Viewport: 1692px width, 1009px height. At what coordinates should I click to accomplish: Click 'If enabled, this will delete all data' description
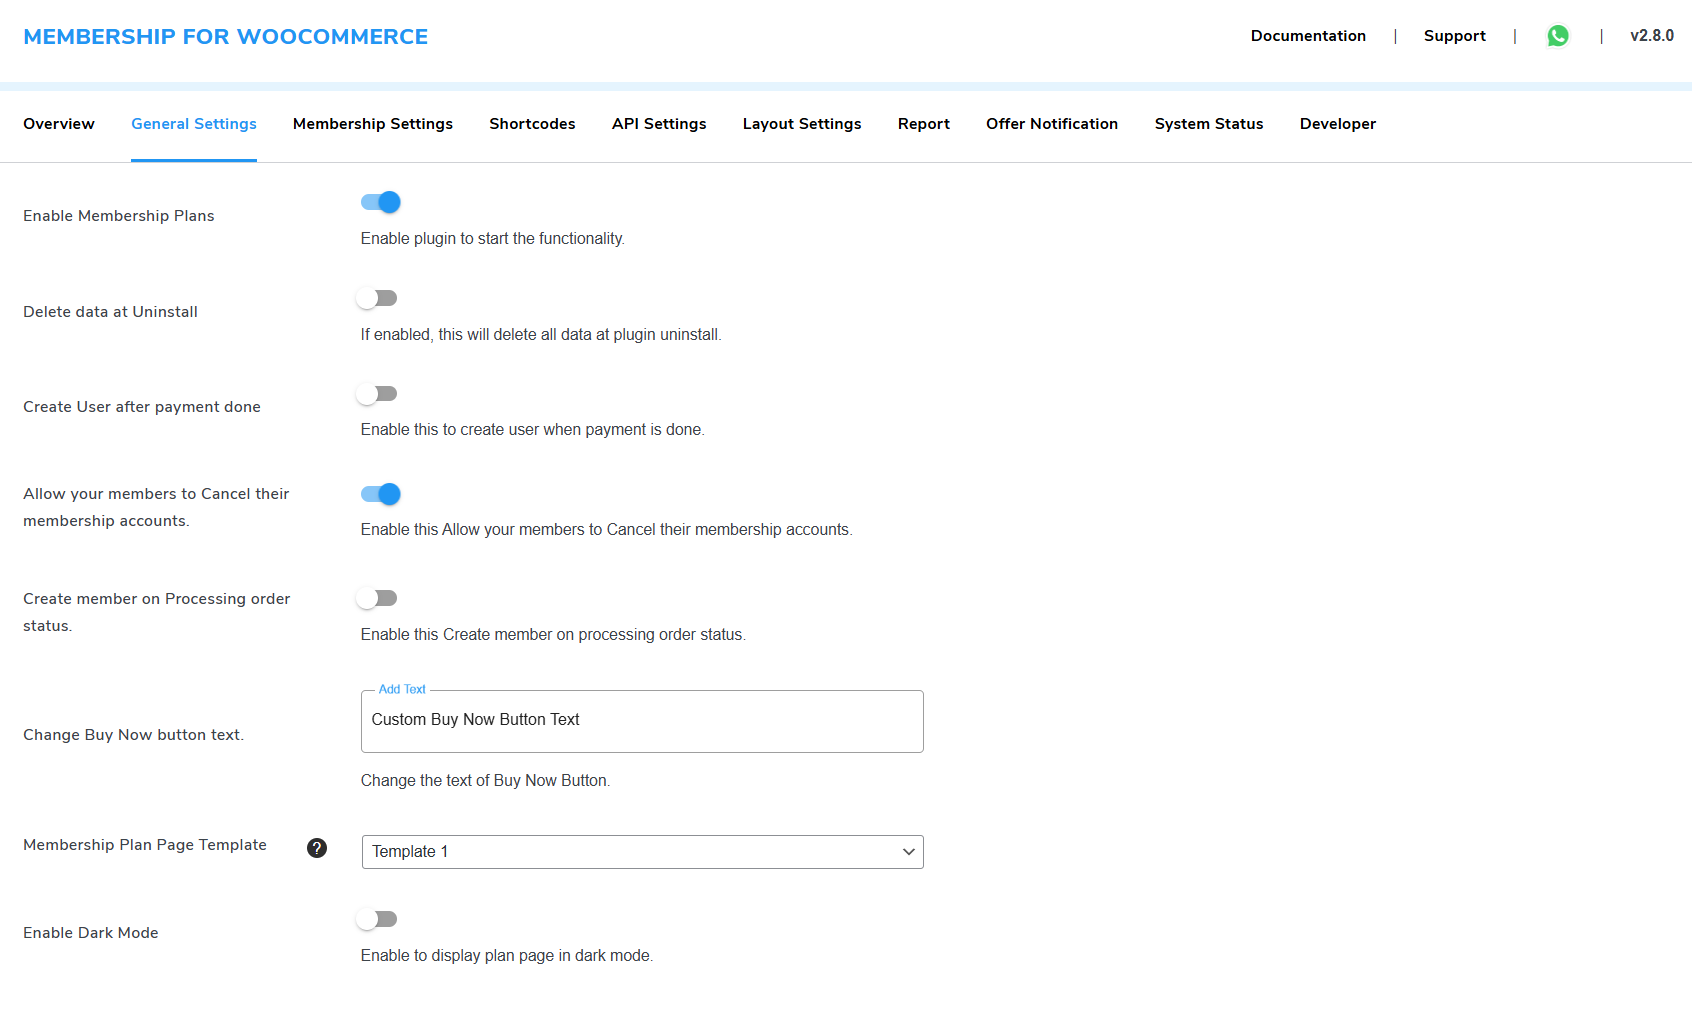point(541,335)
